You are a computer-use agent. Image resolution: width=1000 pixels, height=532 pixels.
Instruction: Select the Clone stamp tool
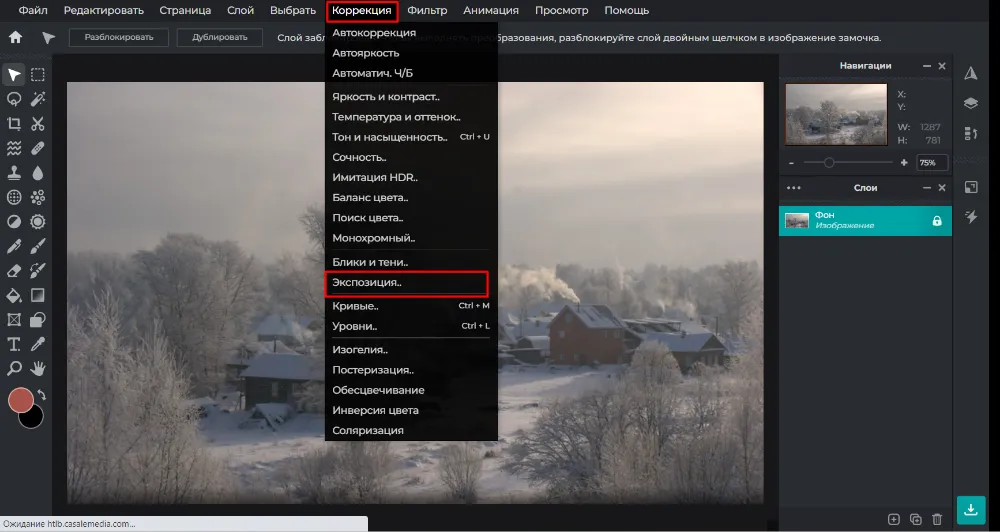pyautogui.click(x=13, y=173)
